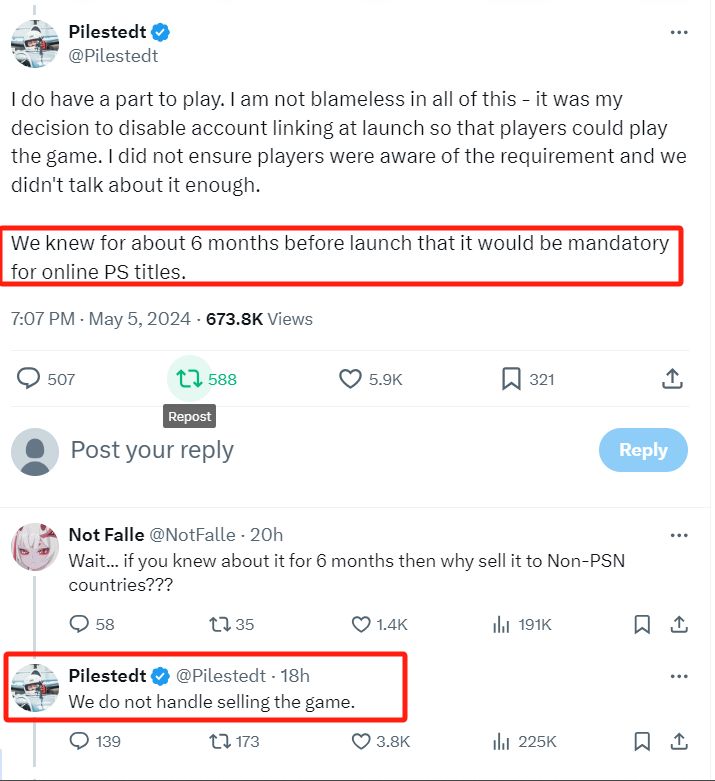This screenshot has width=715, height=781.
Task: Bookmark the main post showing 321 bookmarks
Action: (x=511, y=379)
